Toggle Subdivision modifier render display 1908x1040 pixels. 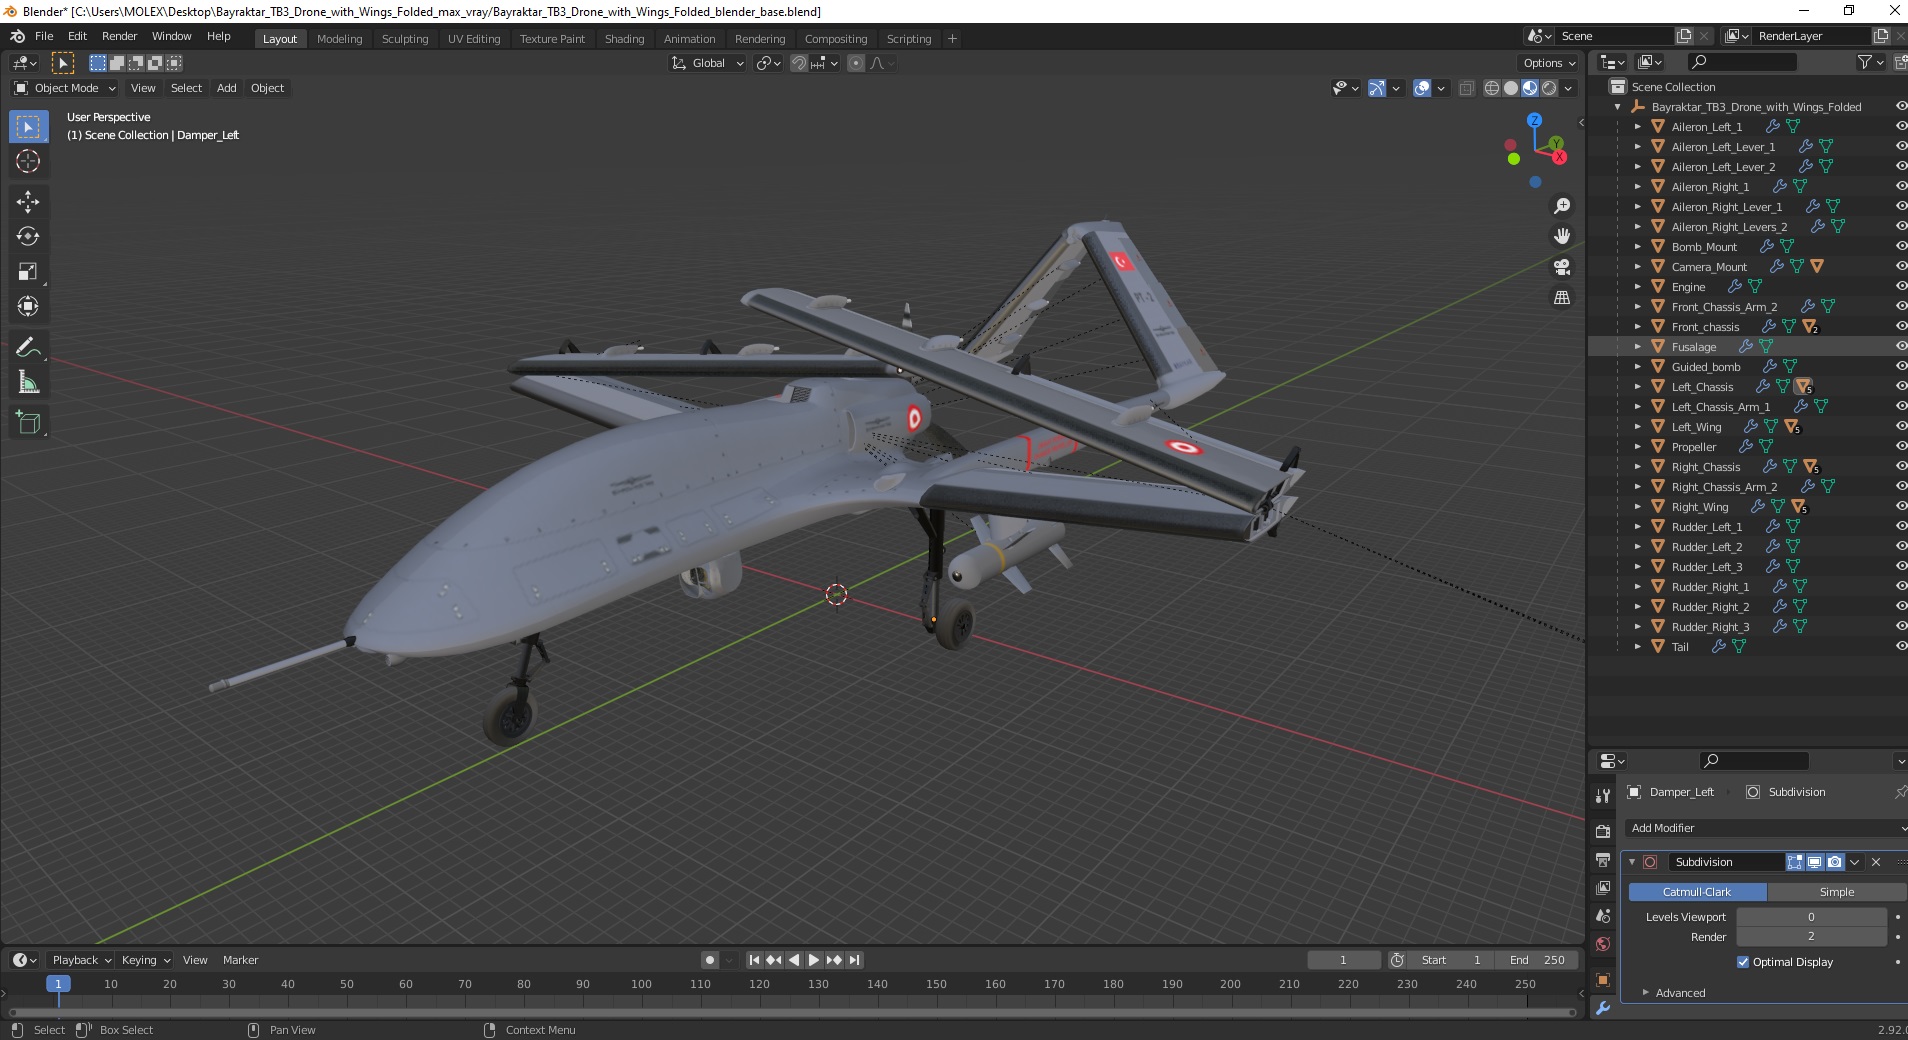click(x=1834, y=862)
